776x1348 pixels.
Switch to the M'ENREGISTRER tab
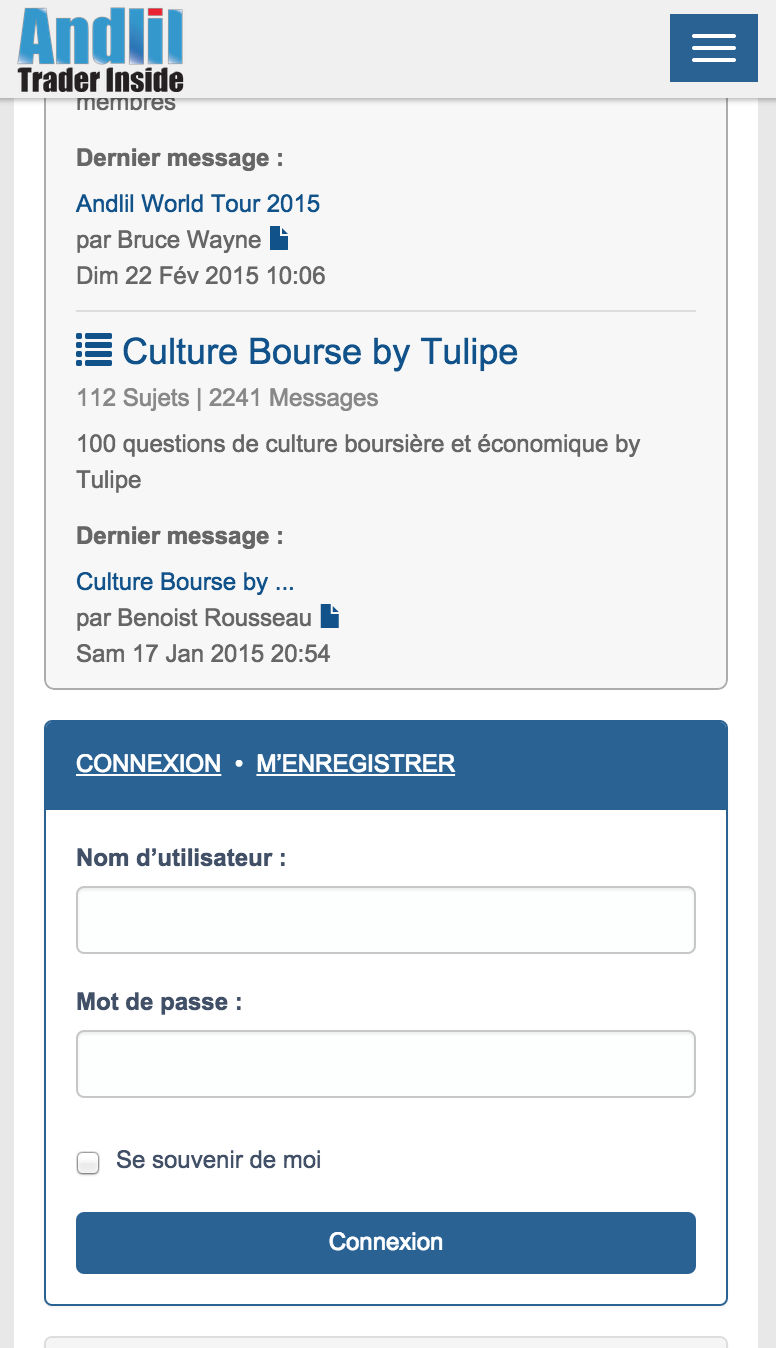coord(355,764)
